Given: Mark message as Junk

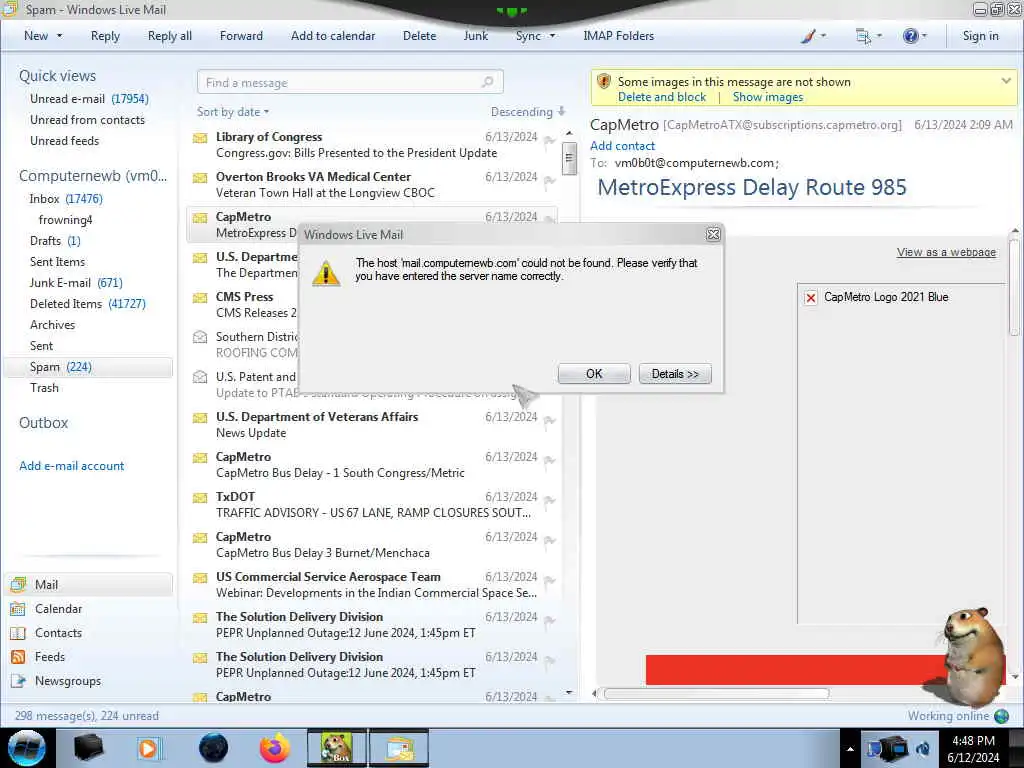Looking at the screenshot, I should tap(475, 36).
